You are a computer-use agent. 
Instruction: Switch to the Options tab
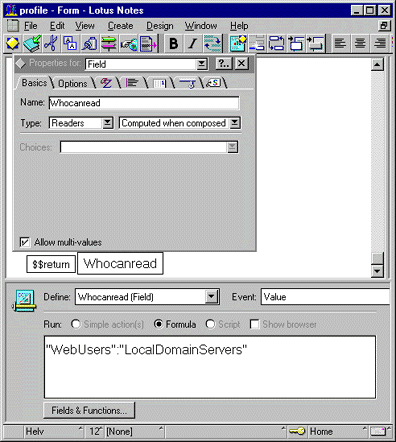pyautogui.click(x=73, y=83)
